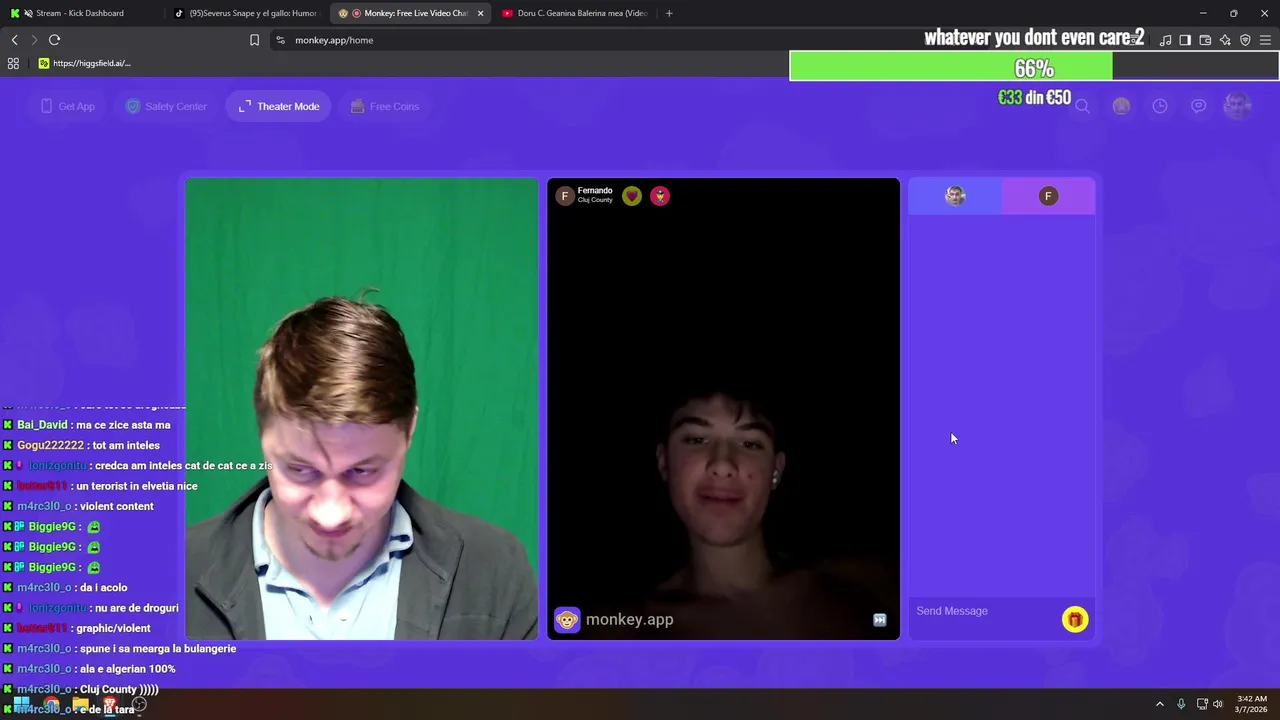Open the volume tray icon
The image size is (1280, 720).
(x=1218, y=704)
